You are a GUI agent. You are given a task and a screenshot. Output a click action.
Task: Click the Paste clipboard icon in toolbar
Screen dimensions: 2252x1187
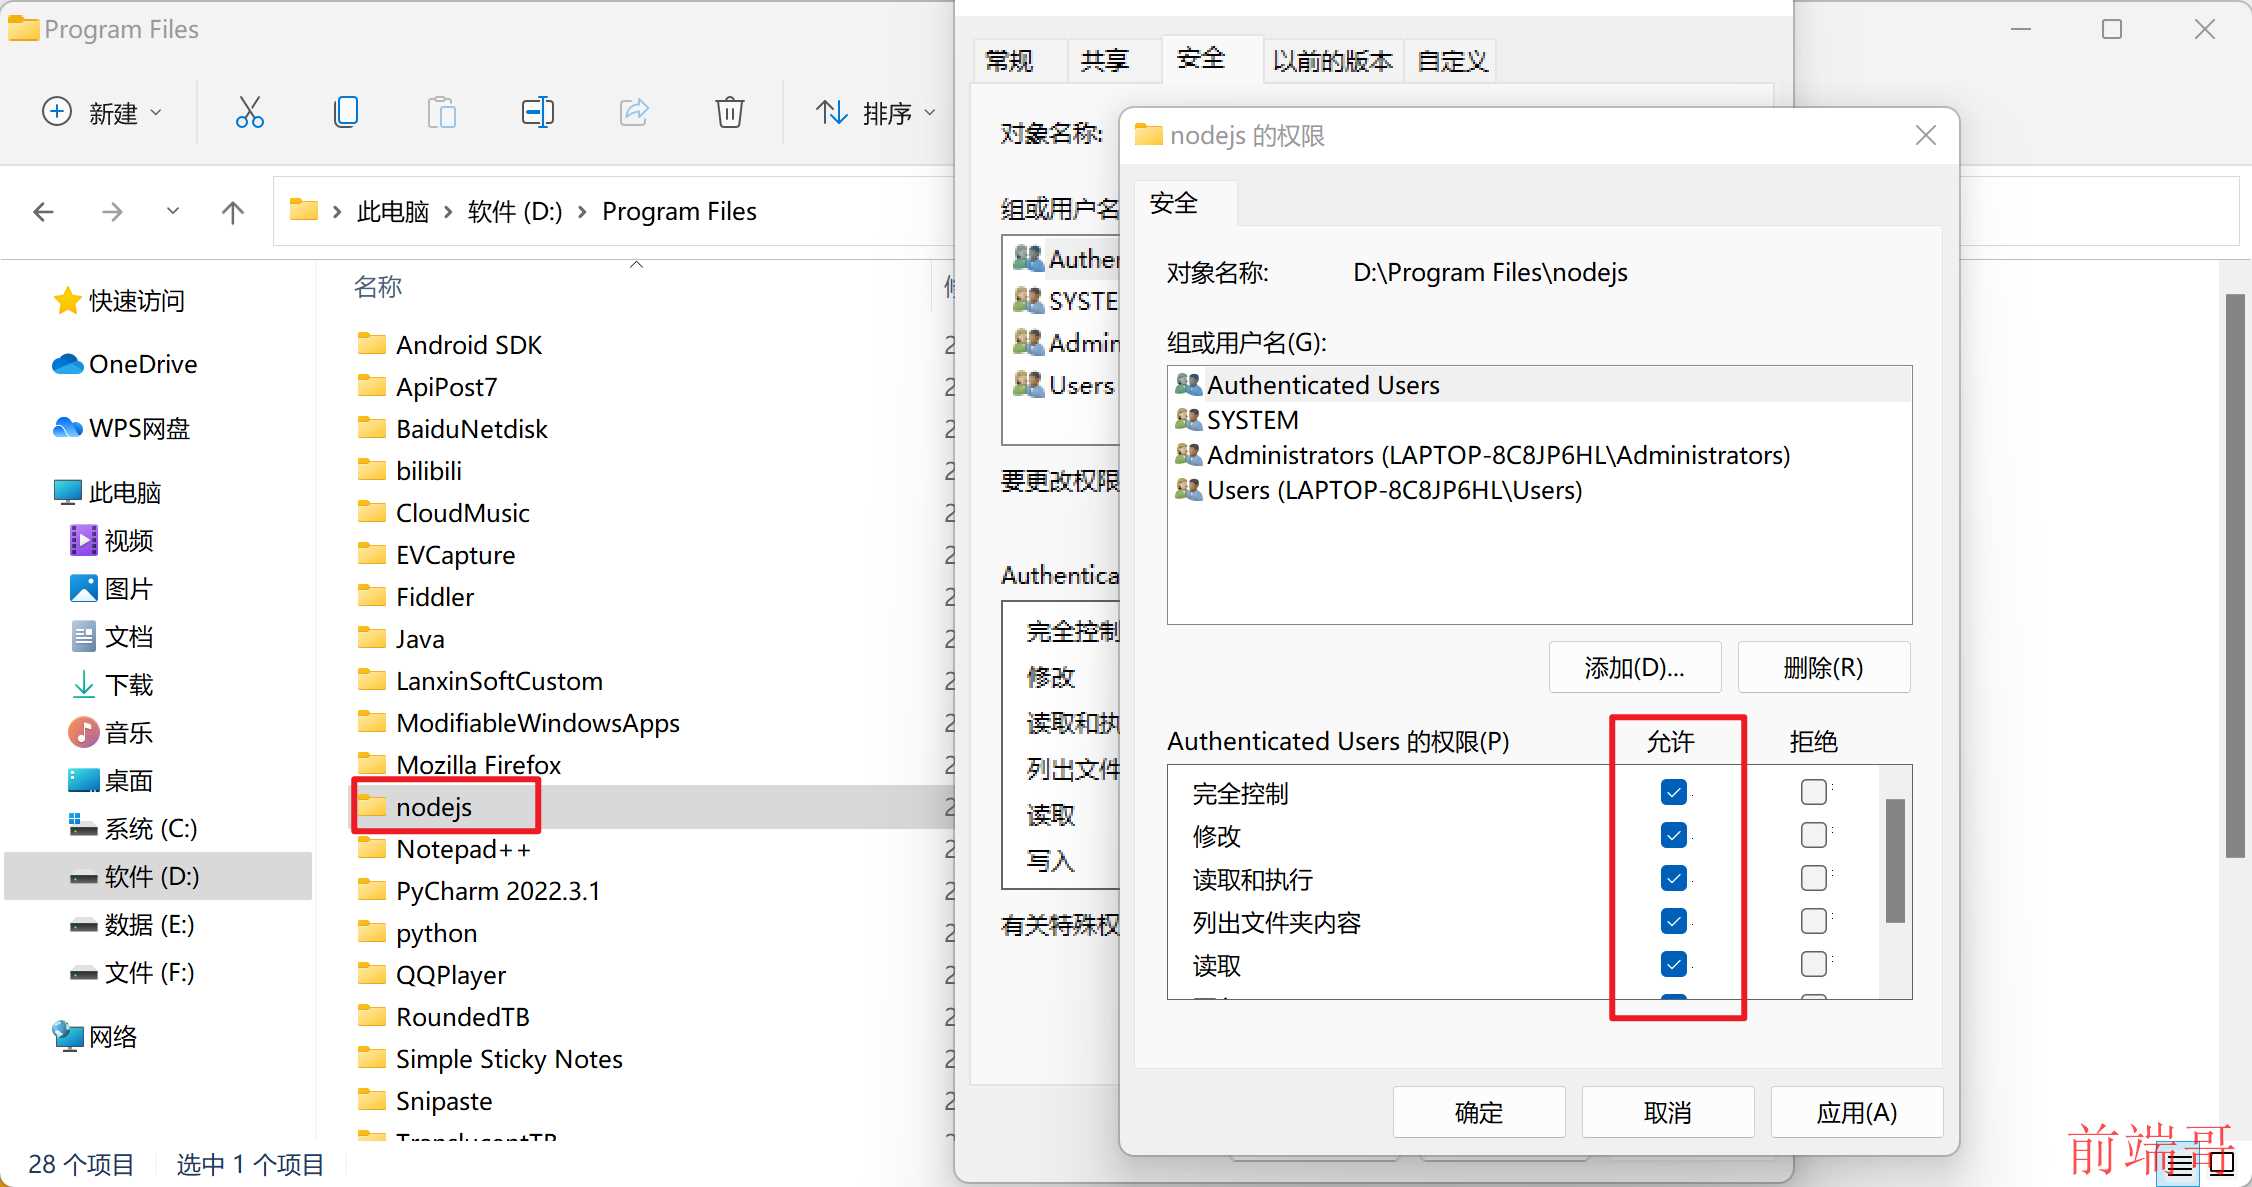coord(441,112)
